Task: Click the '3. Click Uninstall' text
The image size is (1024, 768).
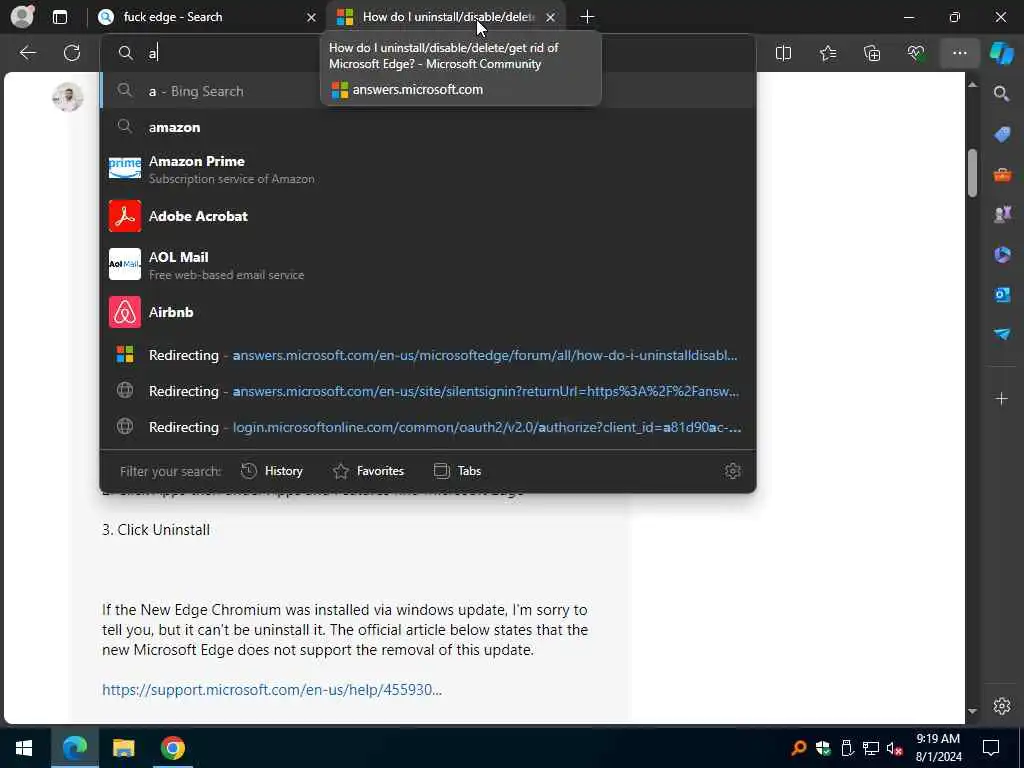Action: pyautogui.click(x=156, y=530)
